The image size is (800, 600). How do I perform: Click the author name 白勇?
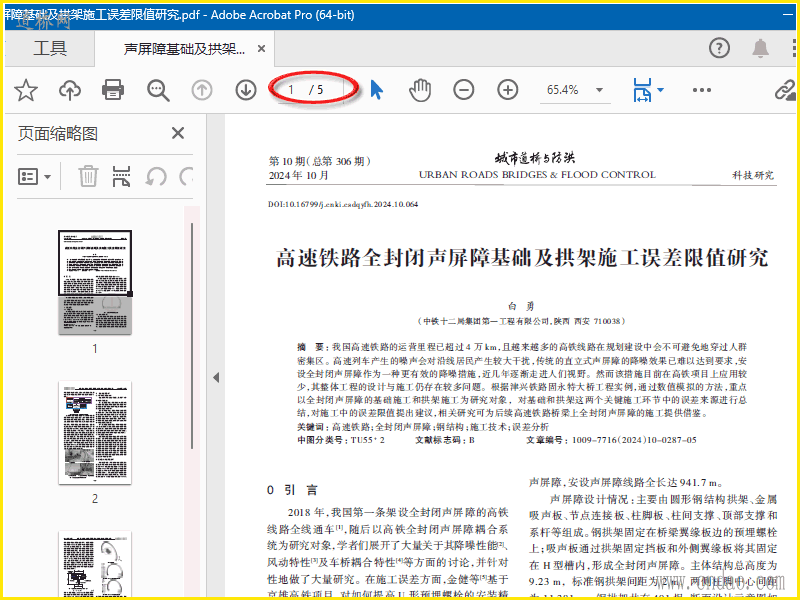click(521, 306)
